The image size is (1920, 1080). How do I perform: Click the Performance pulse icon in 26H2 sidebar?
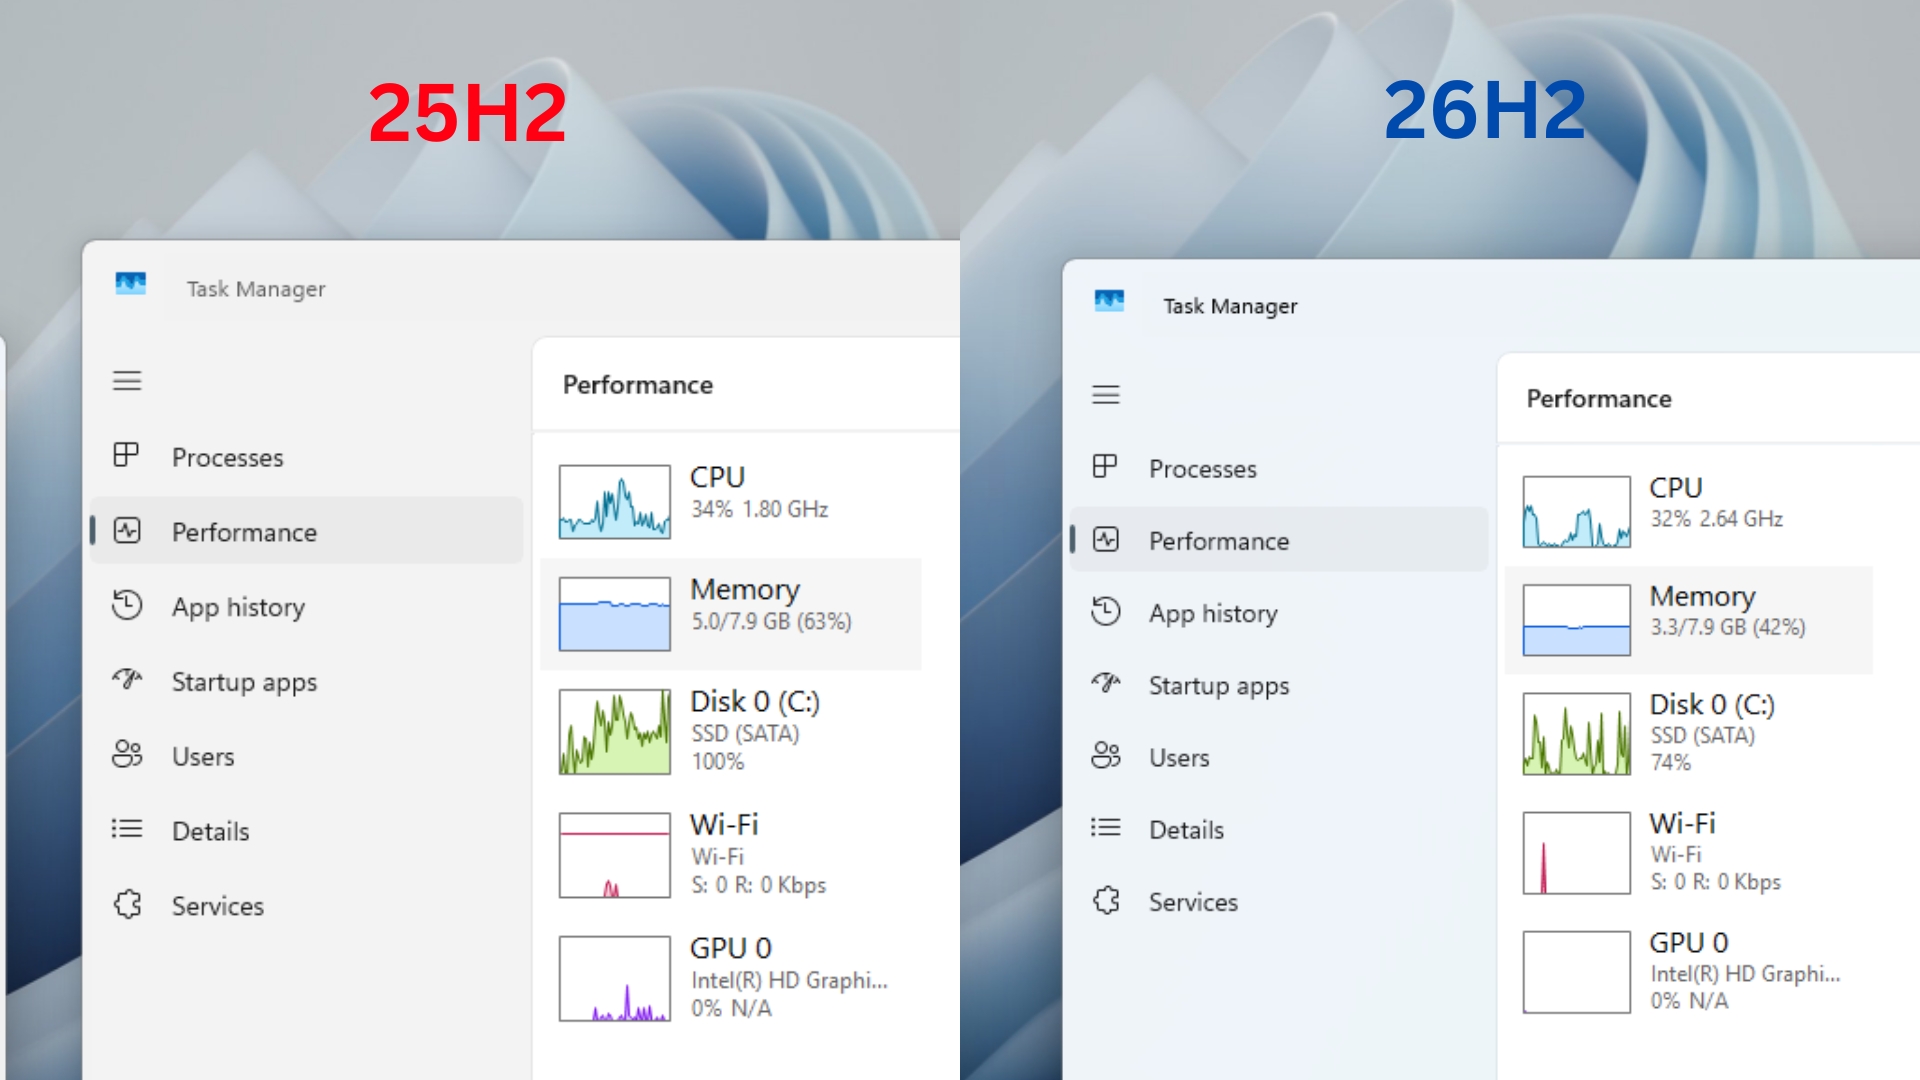pos(1105,540)
